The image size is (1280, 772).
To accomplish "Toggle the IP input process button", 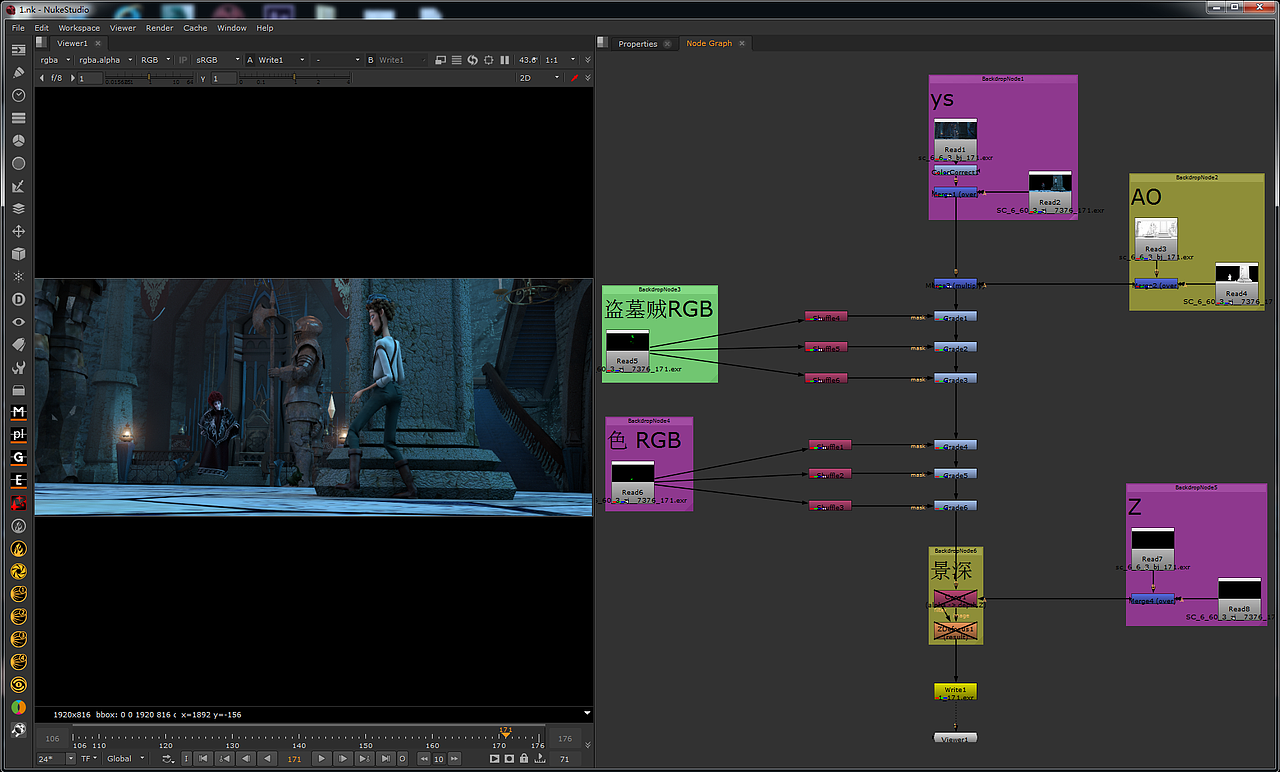I will [x=183, y=60].
